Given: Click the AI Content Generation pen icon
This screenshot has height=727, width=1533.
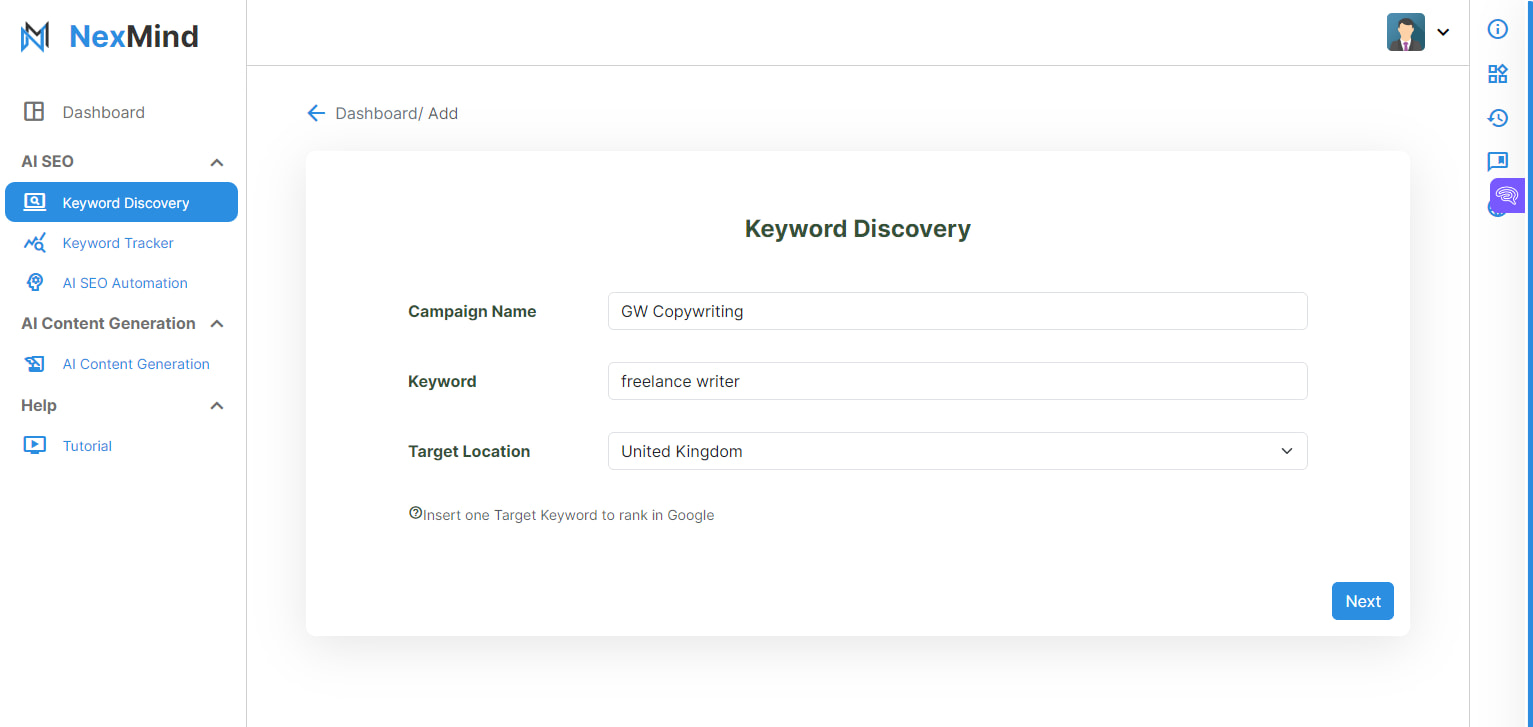Looking at the screenshot, I should point(34,363).
